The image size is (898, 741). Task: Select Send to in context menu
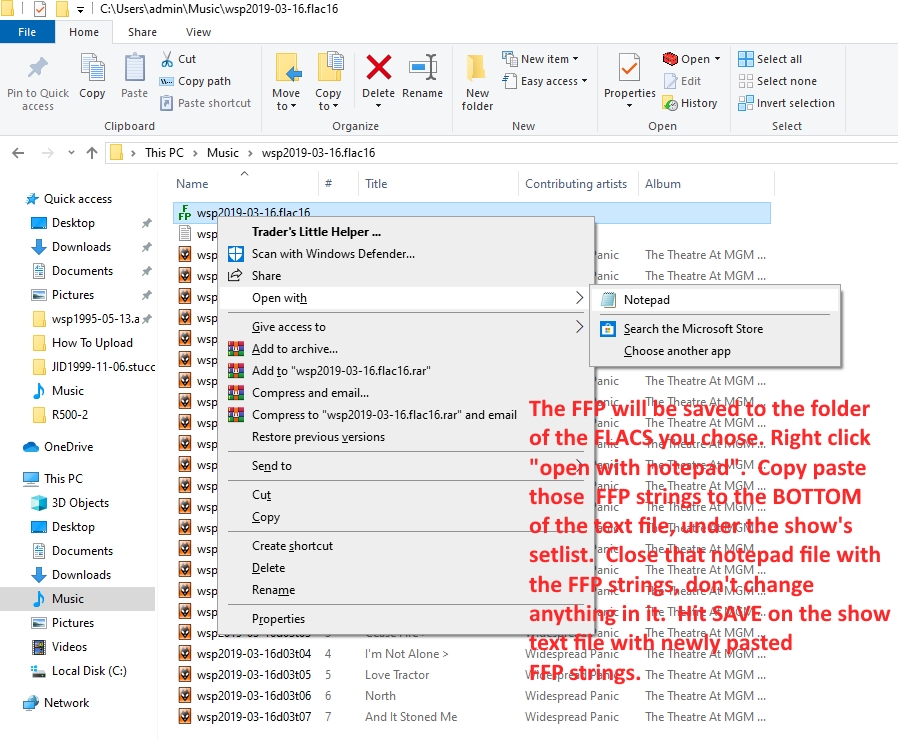pos(271,466)
